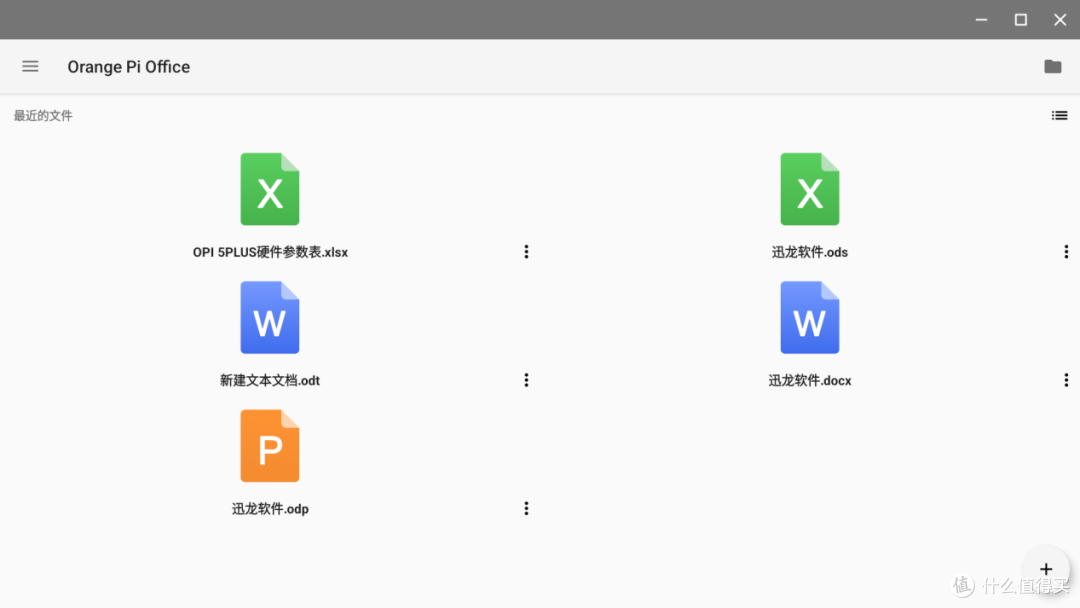This screenshot has height=608, width=1080.
Task: Show more options for 新建文本文档.odt
Action: coord(526,380)
